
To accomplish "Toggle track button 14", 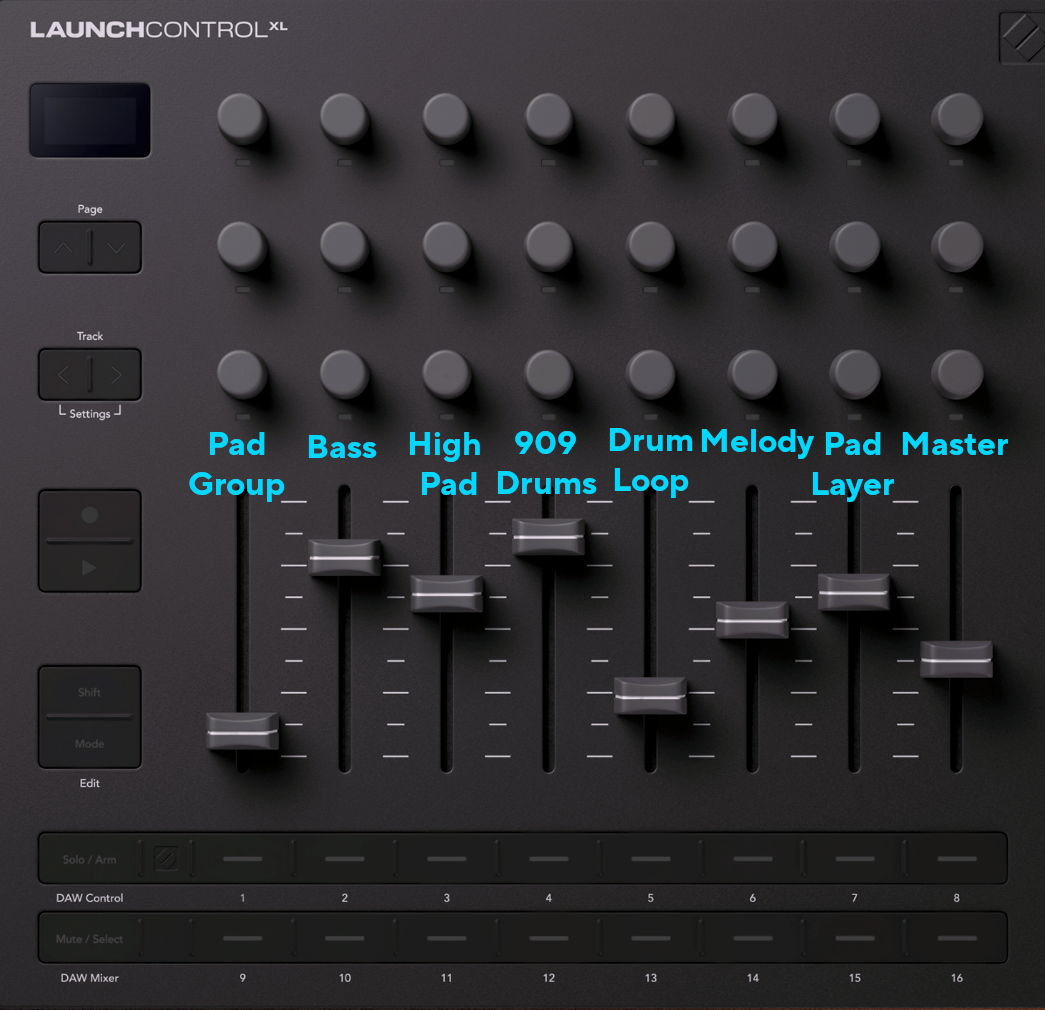I will coord(752,938).
